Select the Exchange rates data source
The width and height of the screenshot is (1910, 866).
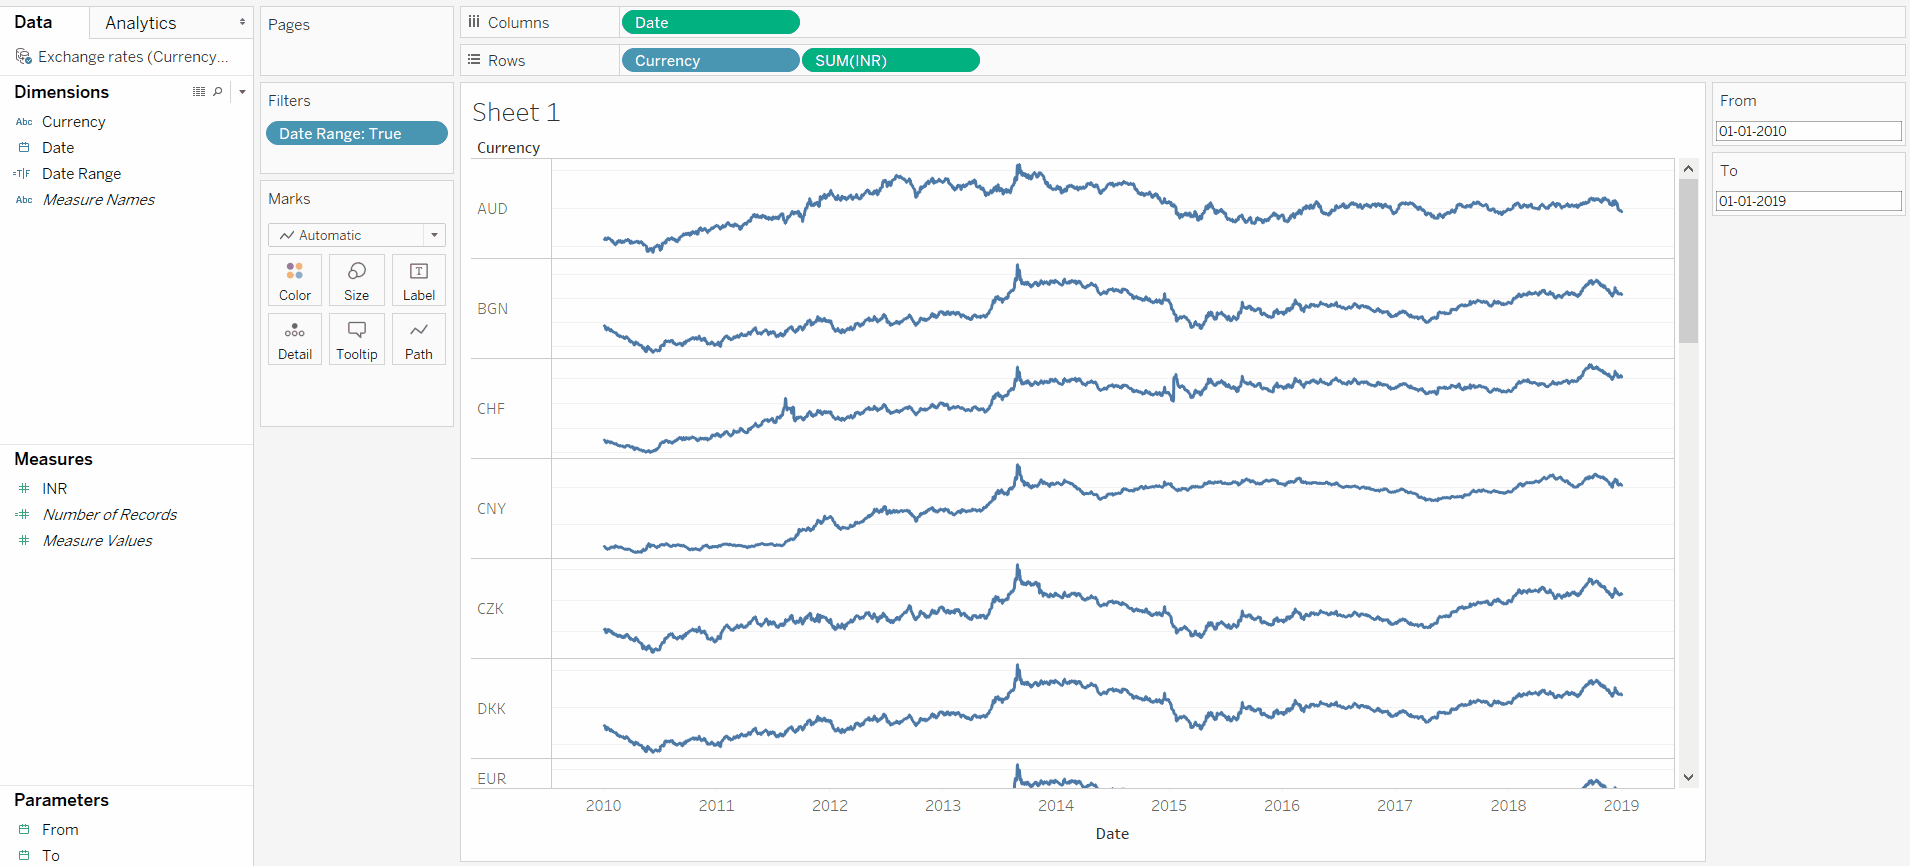(133, 57)
